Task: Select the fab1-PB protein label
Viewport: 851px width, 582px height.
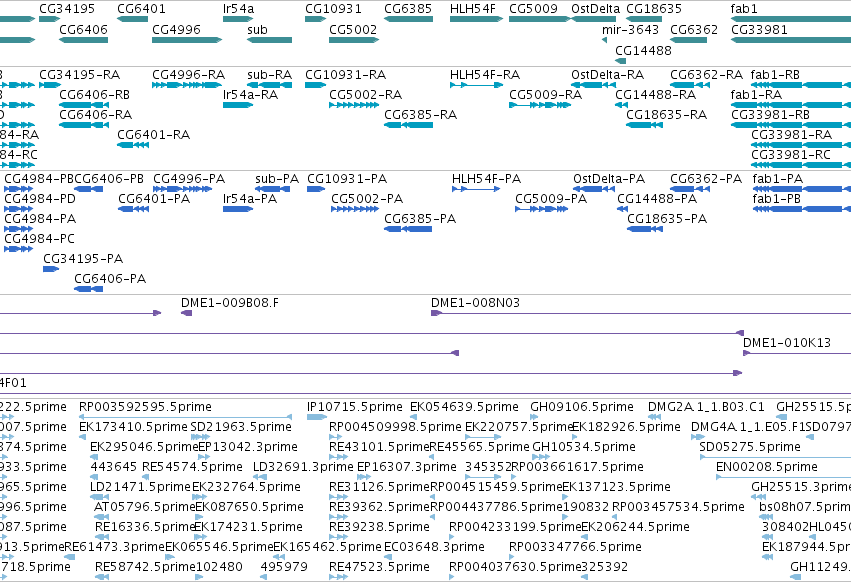Action: (x=777, y=199)
